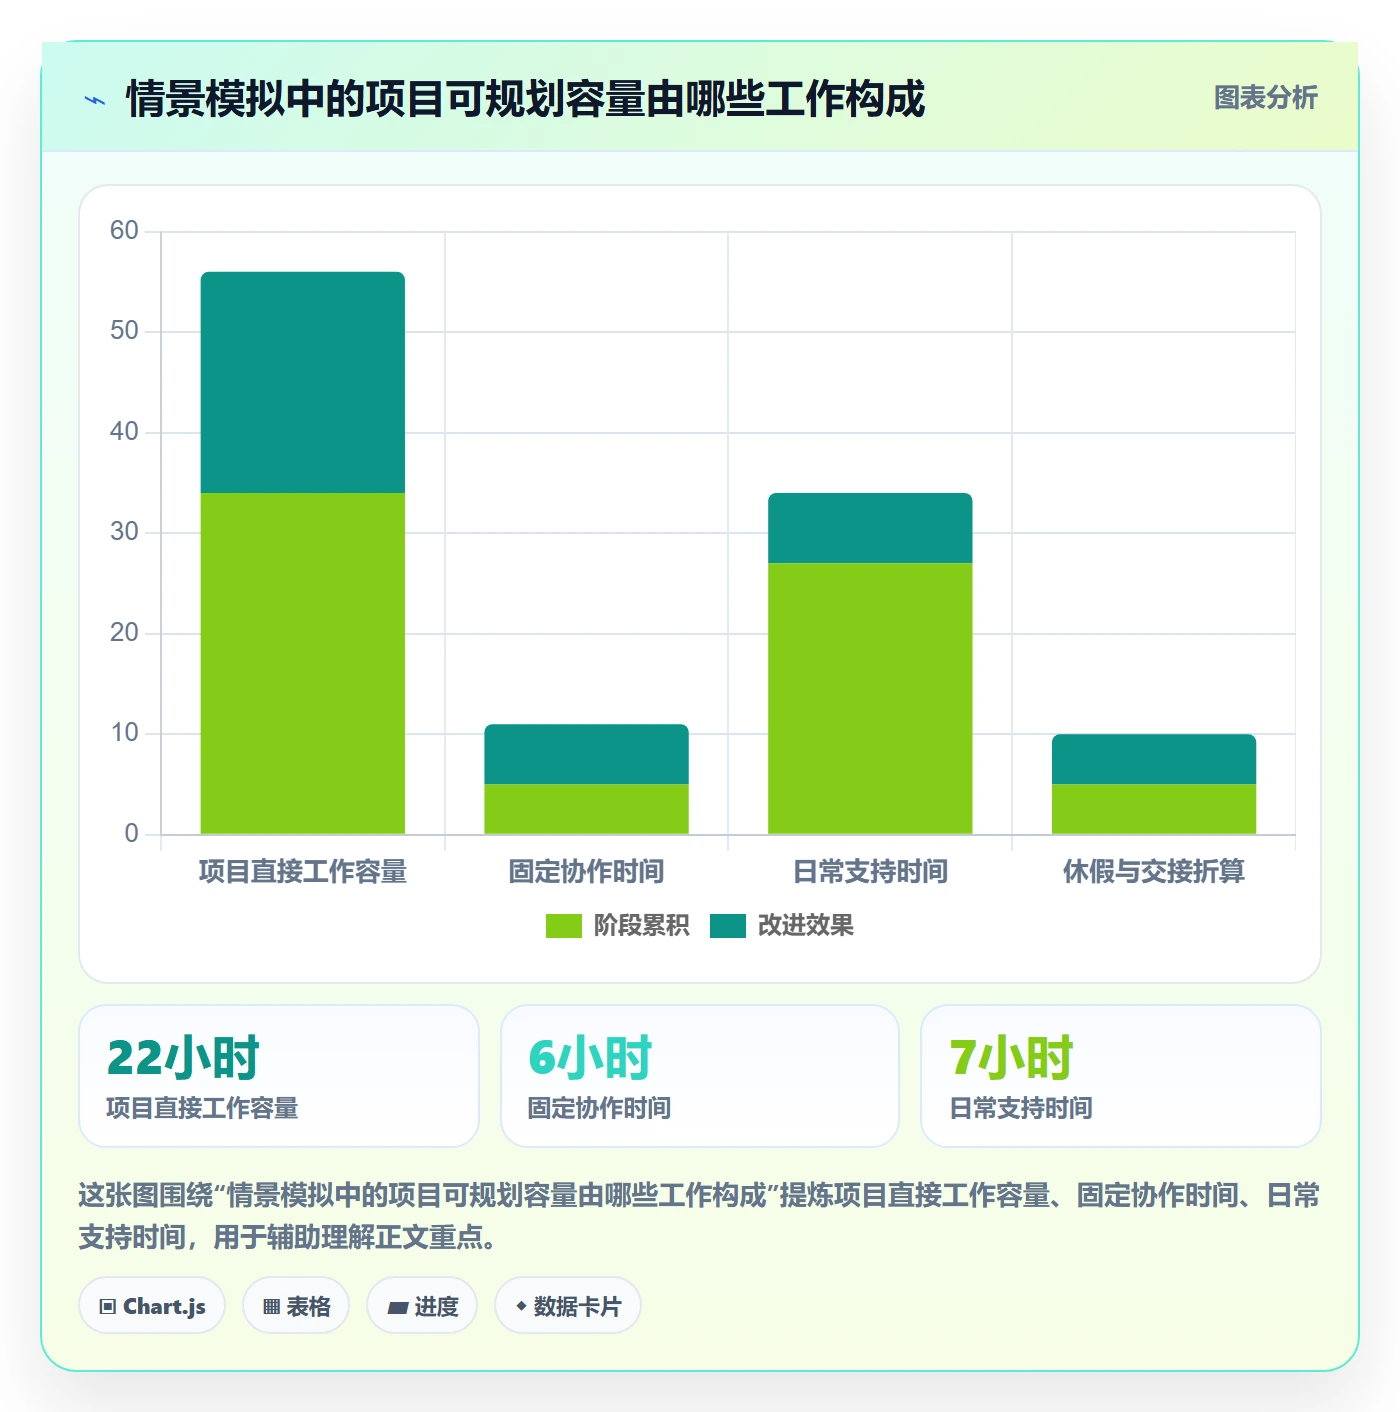Click the teal 改进效果 legend swatch

(728, 926)
